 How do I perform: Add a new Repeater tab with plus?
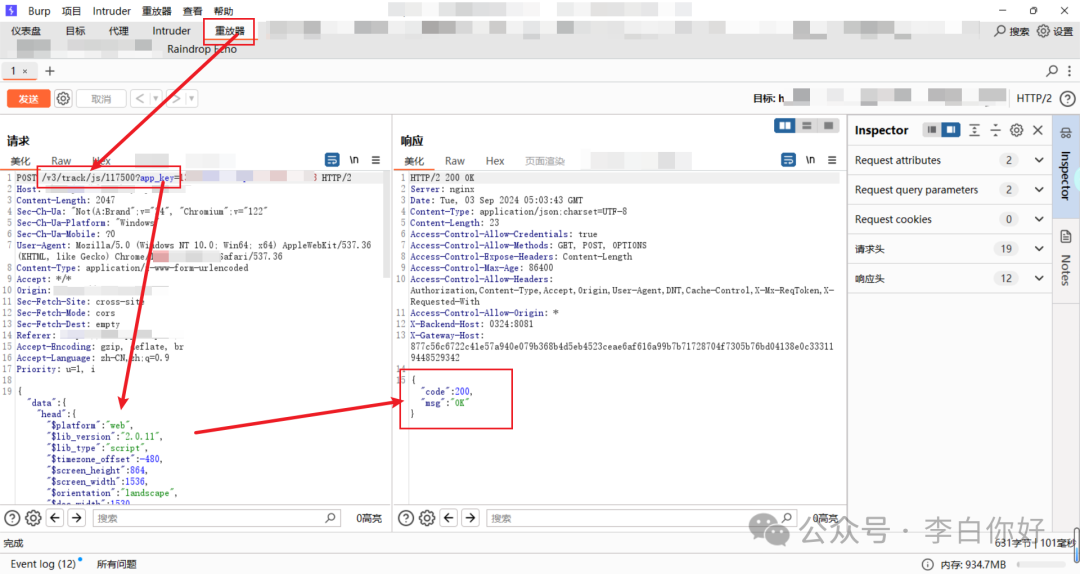tap(50, 71)
